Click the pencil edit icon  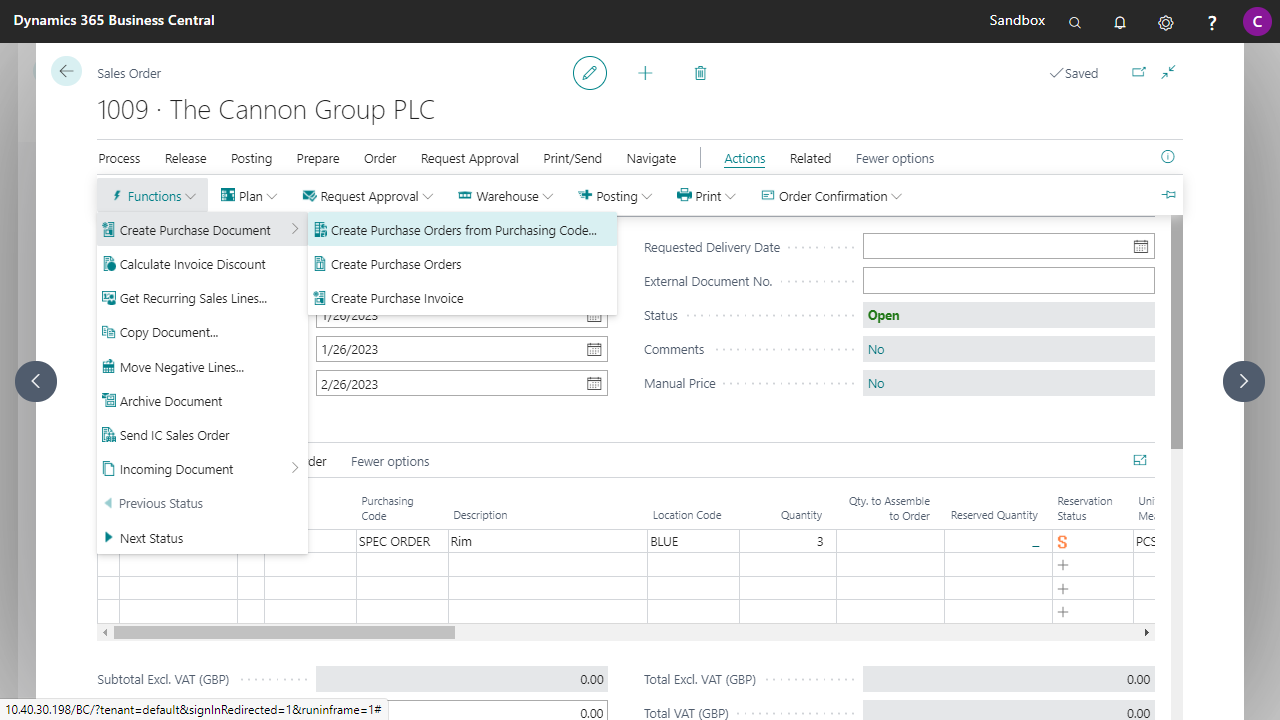pyautogui.click(x=590, y=73)
